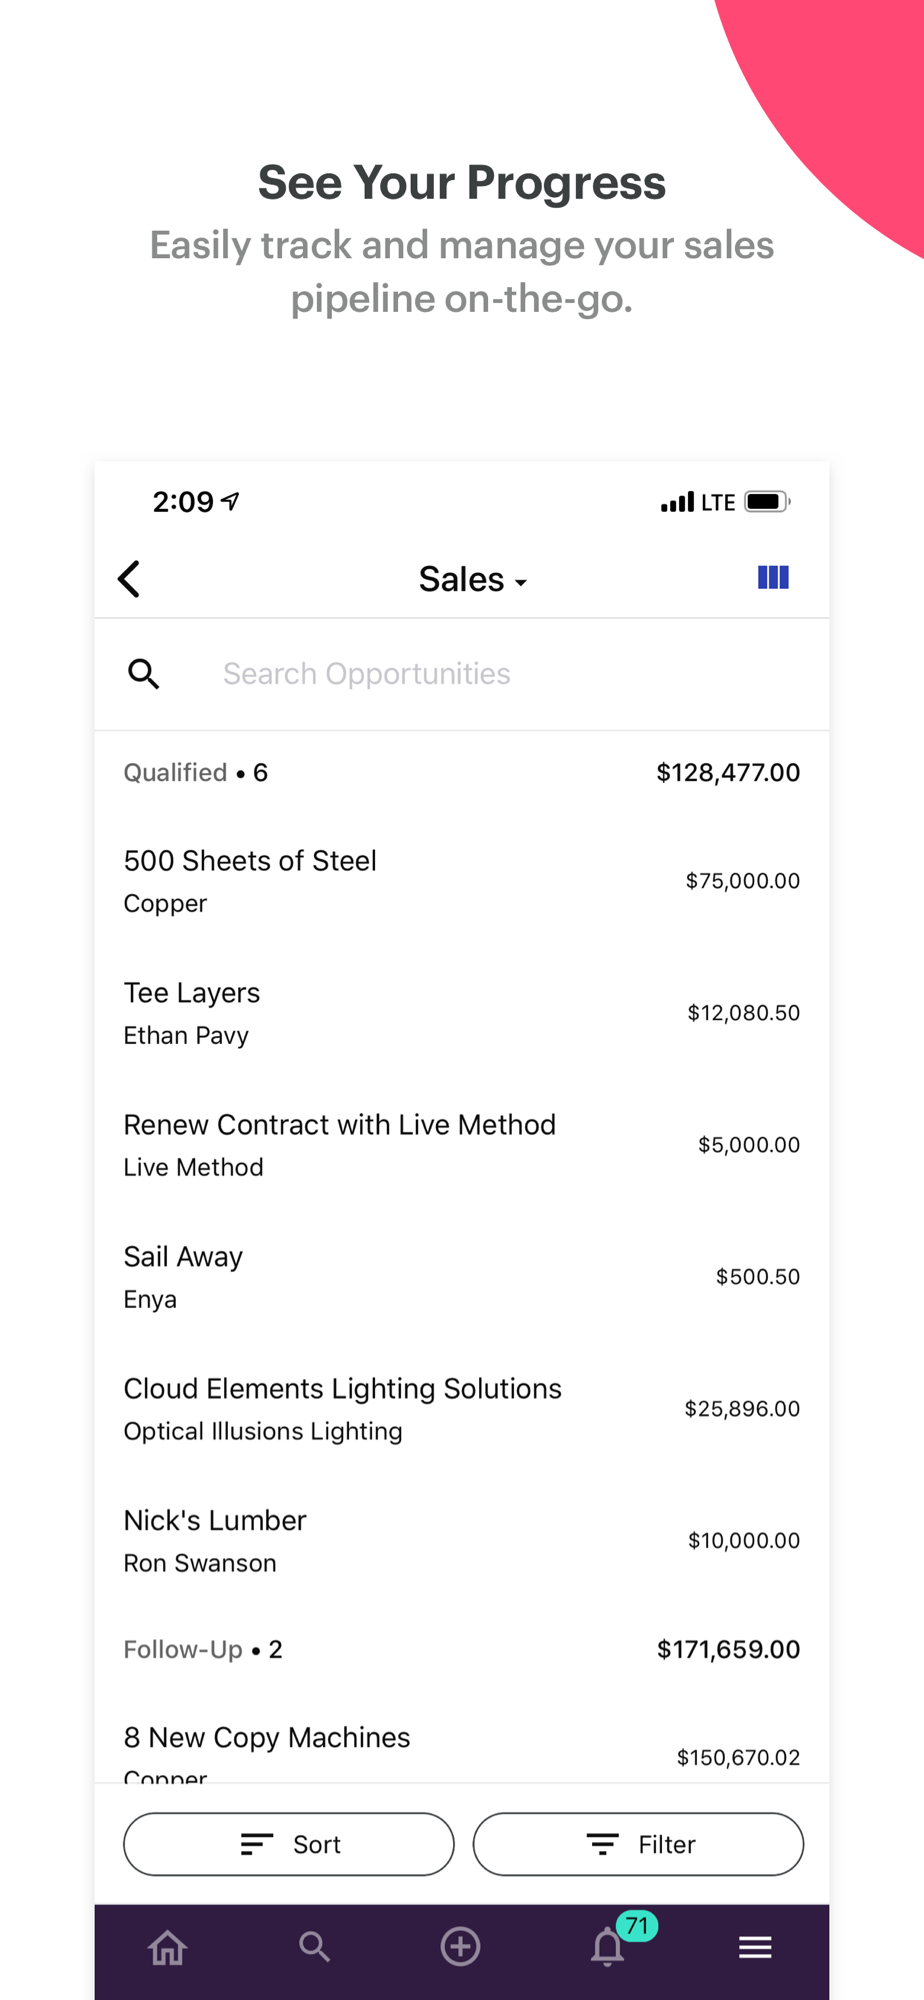Switch to the board columns view
This screenshot has height=2000, width=924.
[x=773, y=578]
